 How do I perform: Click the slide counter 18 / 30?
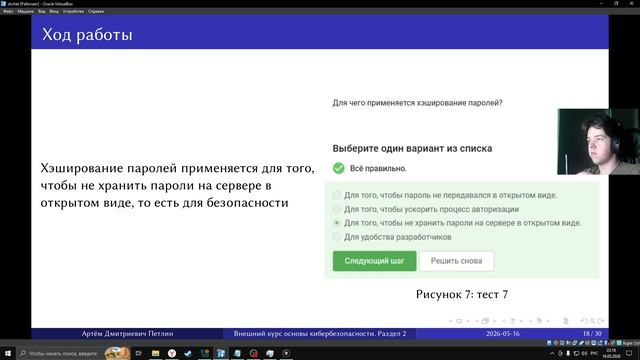click(592, 333)
